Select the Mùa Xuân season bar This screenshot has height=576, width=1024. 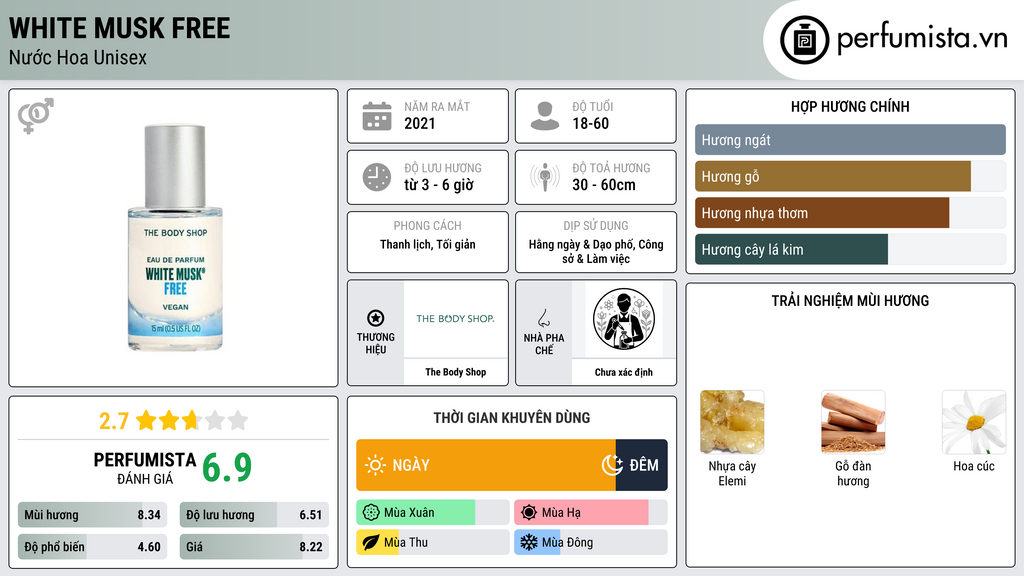coord(432,513)
